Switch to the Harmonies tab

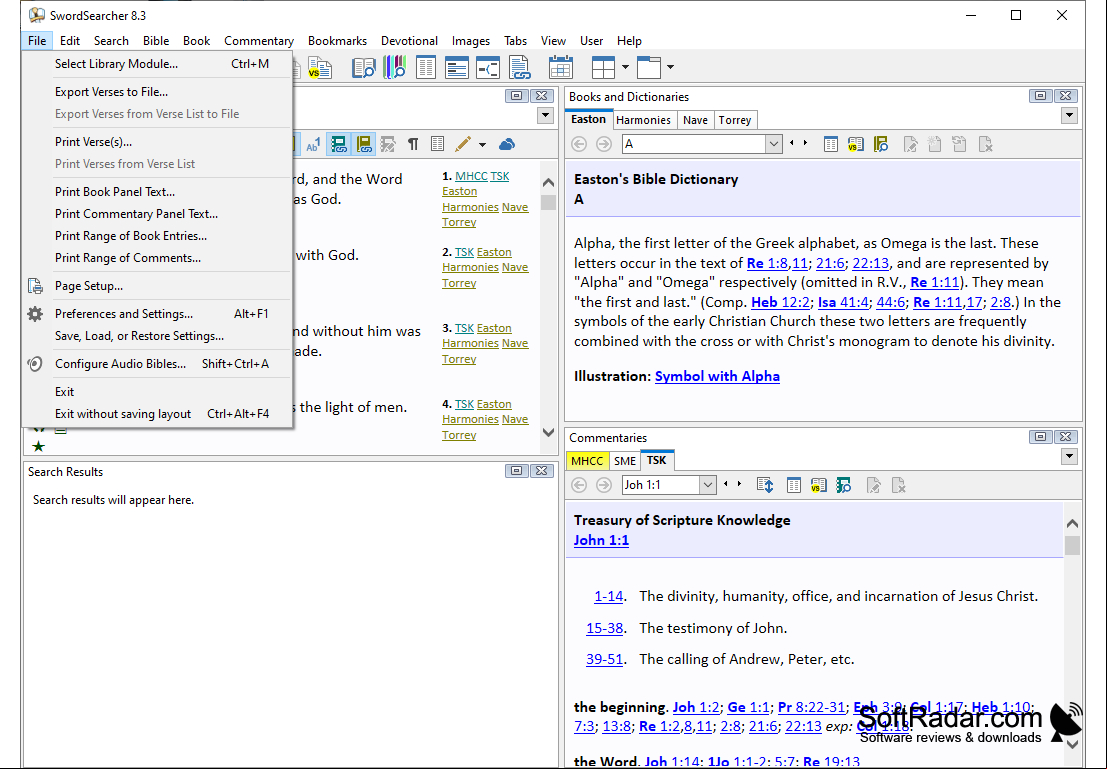[x=643, y=120]
